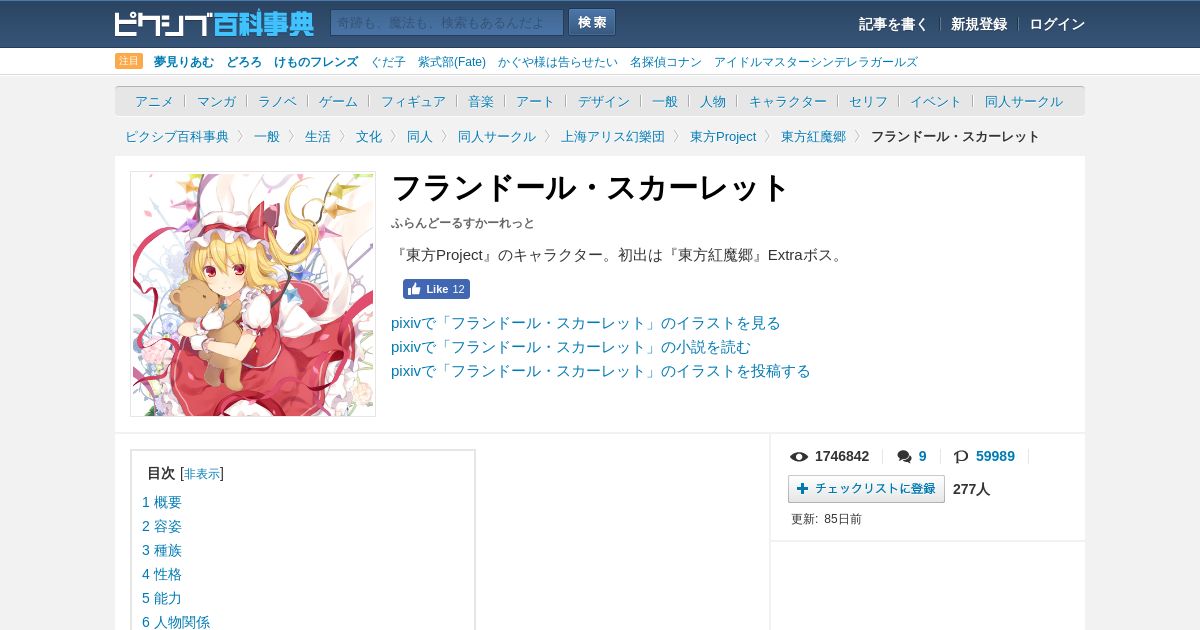Image resolution: width=1200 pixels, height=630 pixels.
Task: Select the 一般 category in the menu bar
Action: point(665,101)
